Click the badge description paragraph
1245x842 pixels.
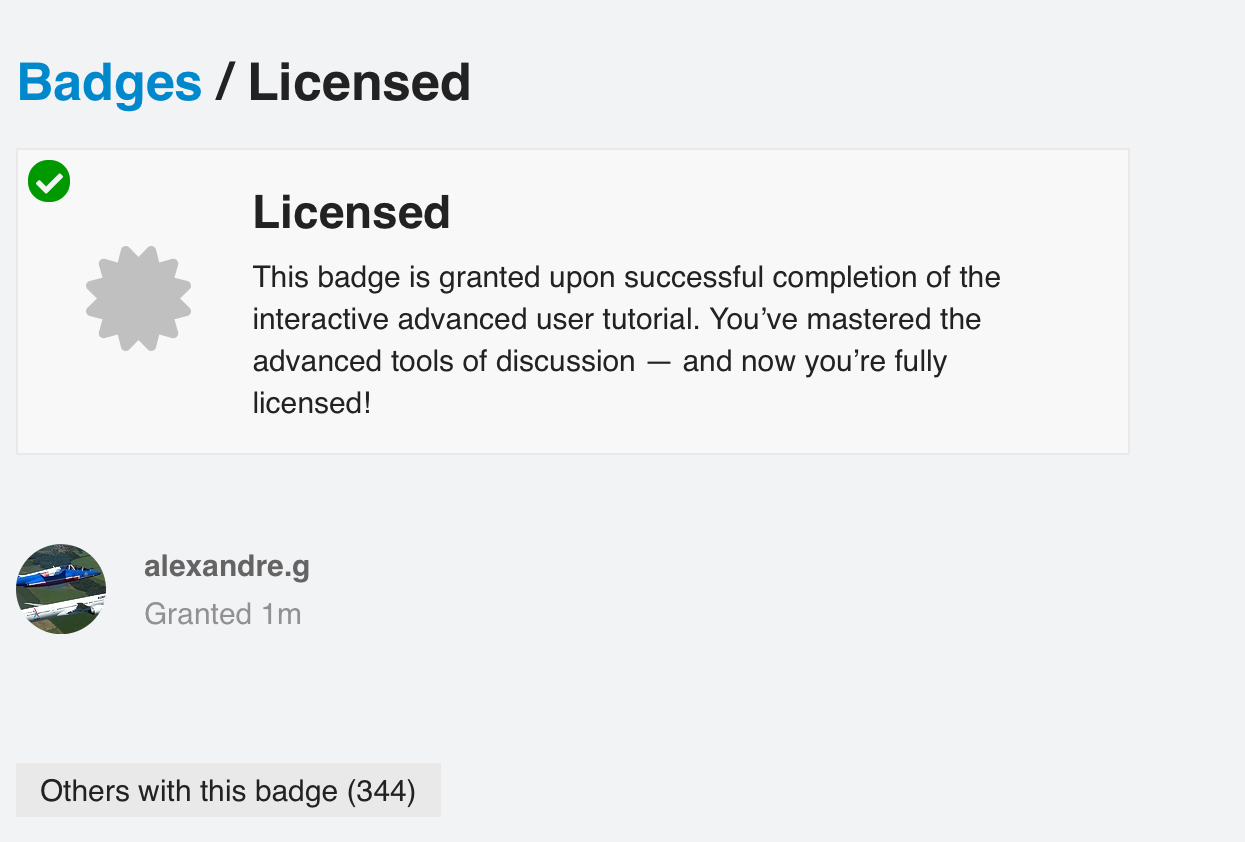(626, 340)
